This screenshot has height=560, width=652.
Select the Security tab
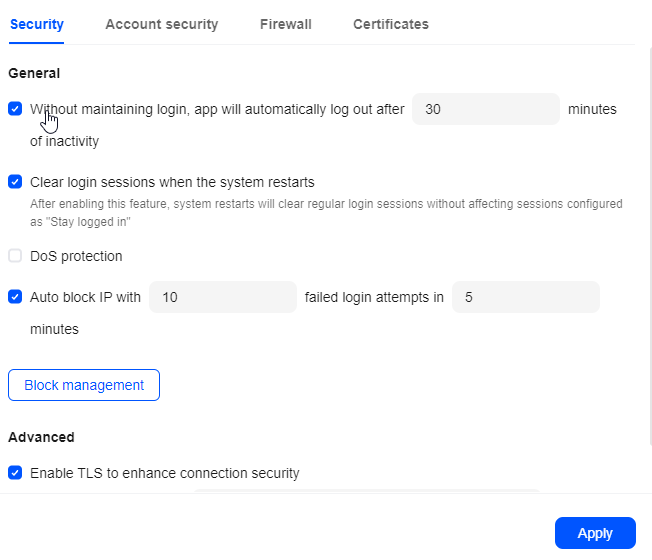point(37,24)
